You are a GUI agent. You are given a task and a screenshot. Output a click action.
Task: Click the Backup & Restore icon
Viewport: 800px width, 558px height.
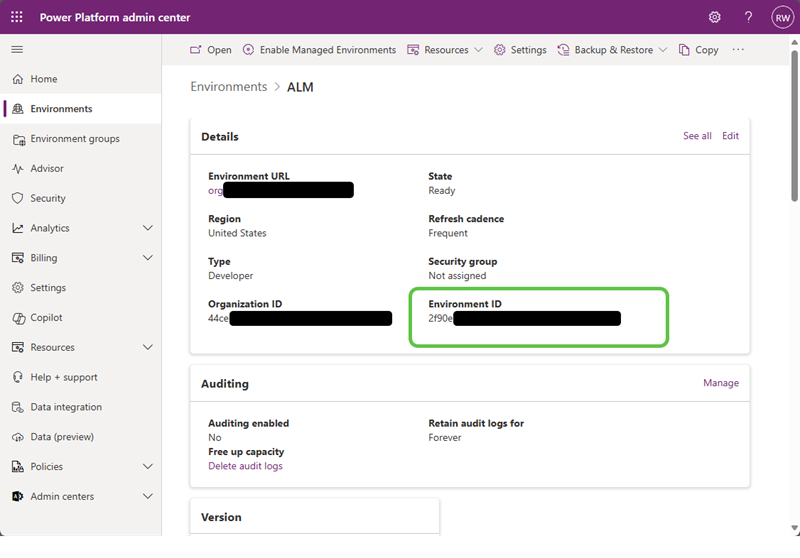(563, 49)
